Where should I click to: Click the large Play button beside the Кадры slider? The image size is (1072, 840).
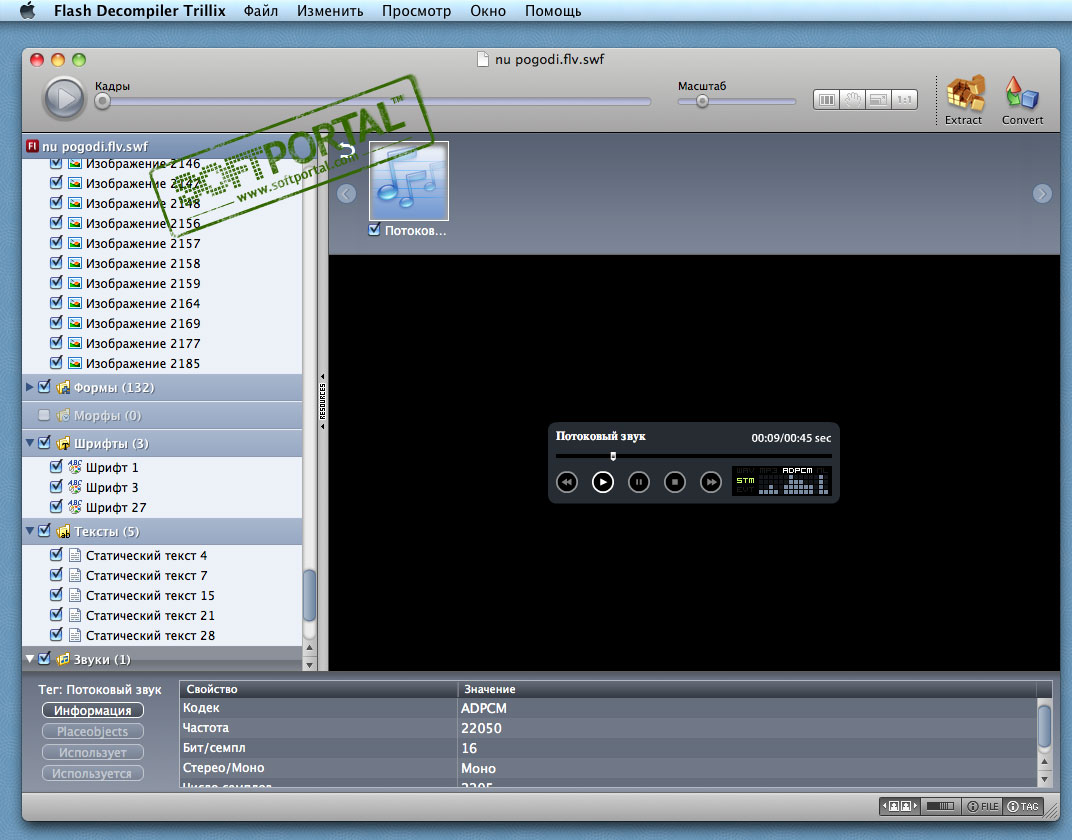[64, 98]
